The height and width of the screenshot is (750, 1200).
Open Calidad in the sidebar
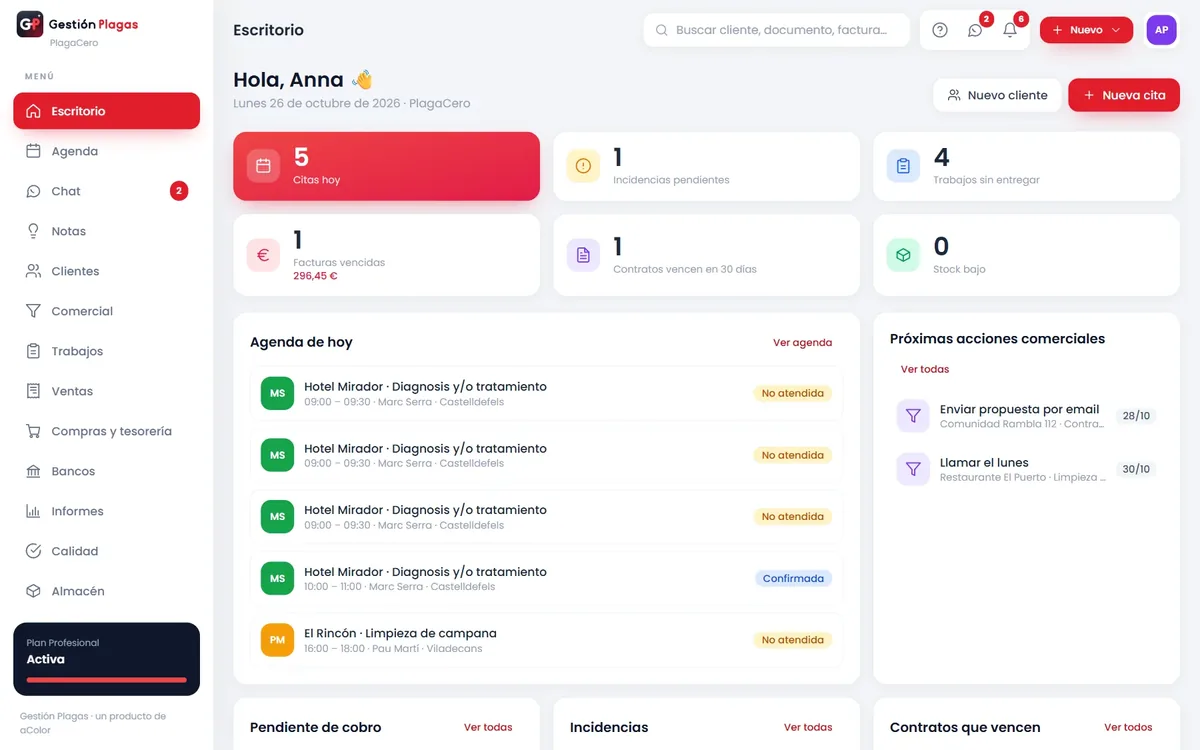pyautogui.click(x=106, y=551)
